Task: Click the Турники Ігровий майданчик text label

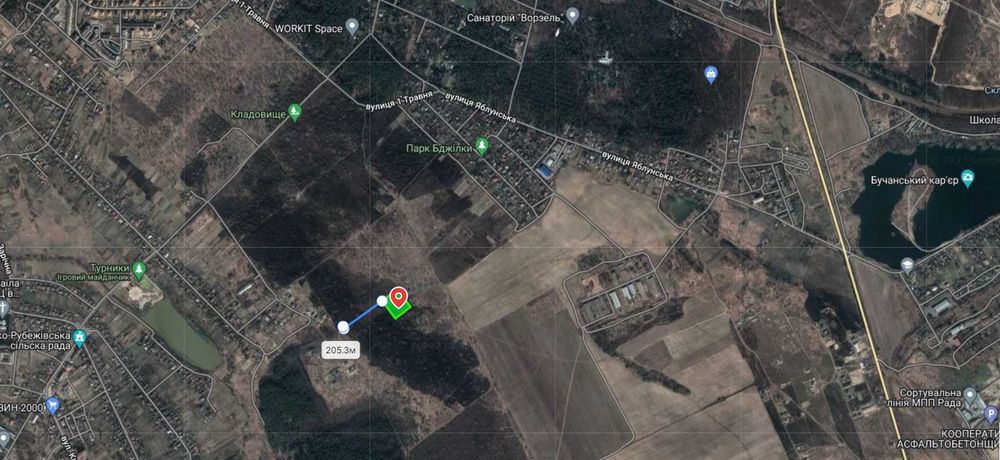Action: coord(110,272)
